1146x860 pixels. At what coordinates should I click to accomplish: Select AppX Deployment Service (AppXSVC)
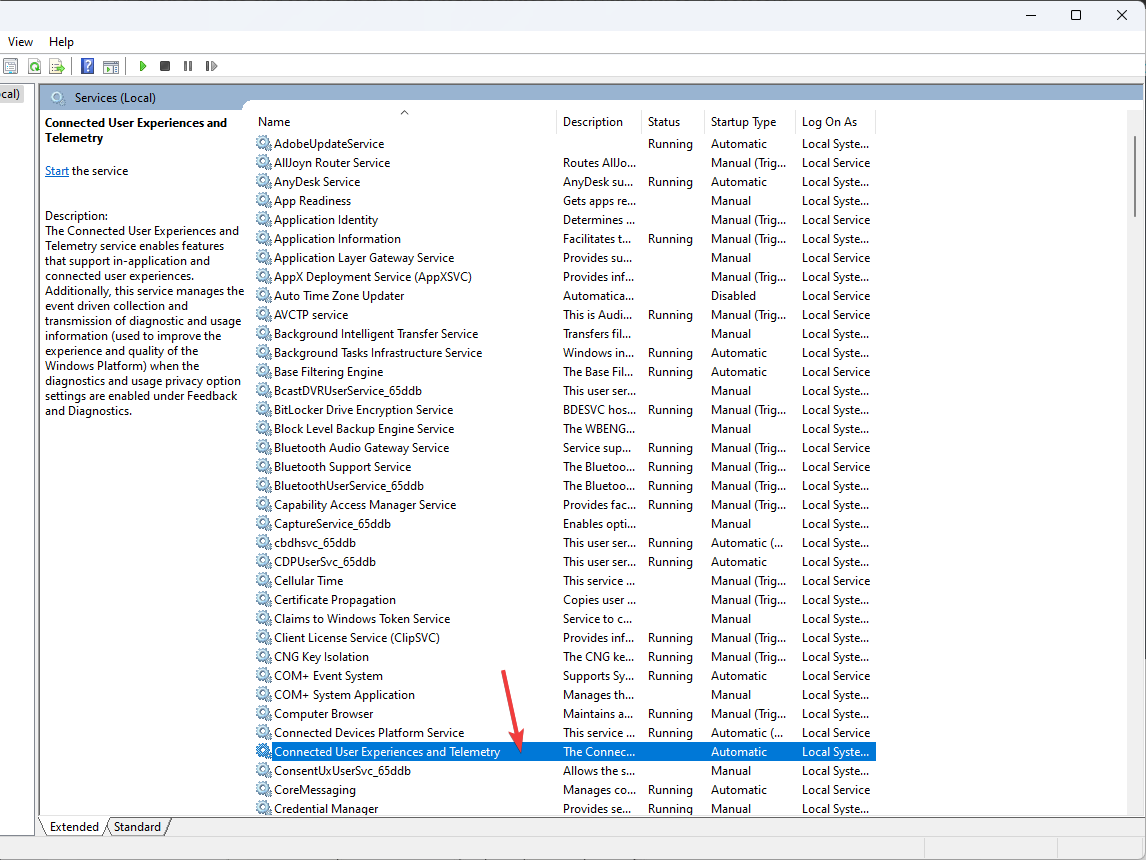click(565, 277)
